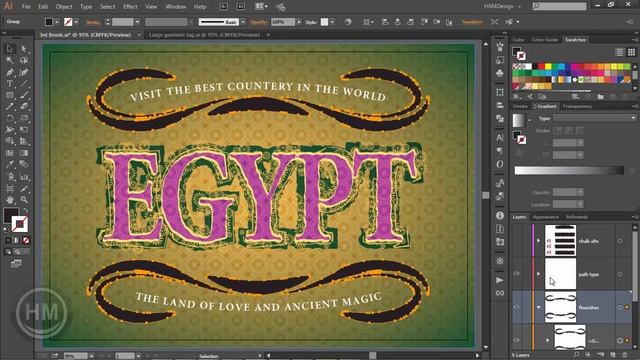Image resolution: width=640 pixels, height=360 pixels.
Task: Click the target circle of flourishes layer
Action: tap(620, 307)
